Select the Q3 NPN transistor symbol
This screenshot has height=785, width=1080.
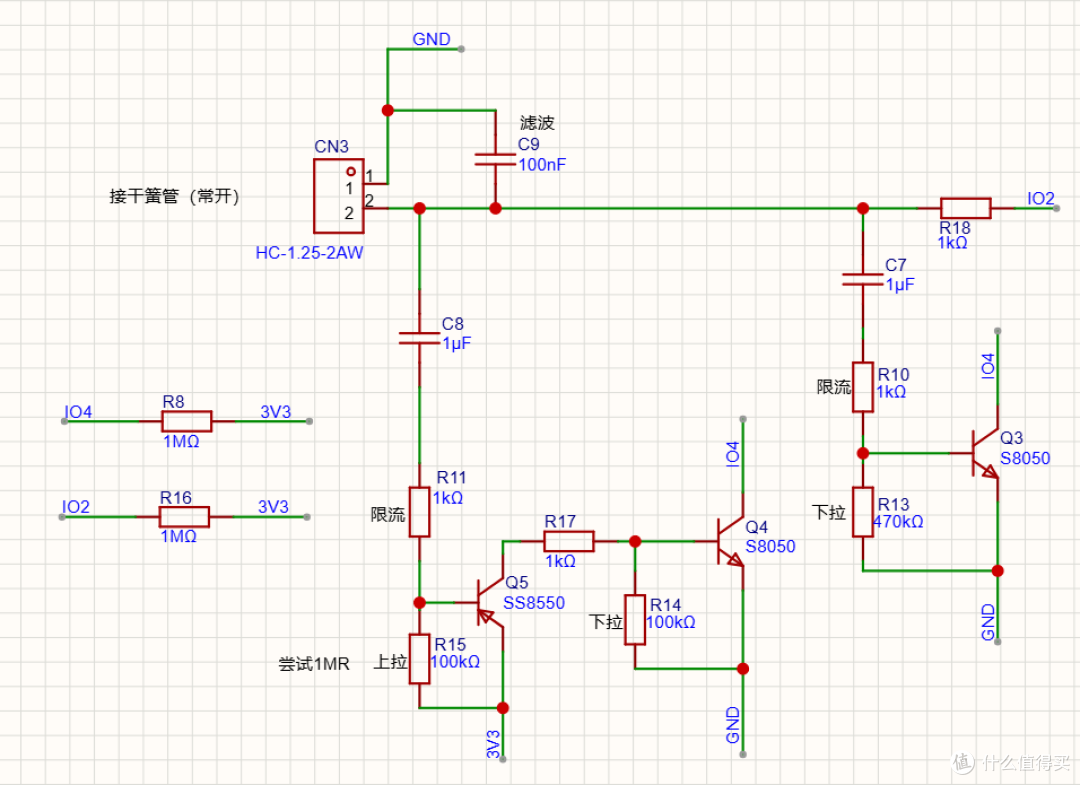coord(984,452)
